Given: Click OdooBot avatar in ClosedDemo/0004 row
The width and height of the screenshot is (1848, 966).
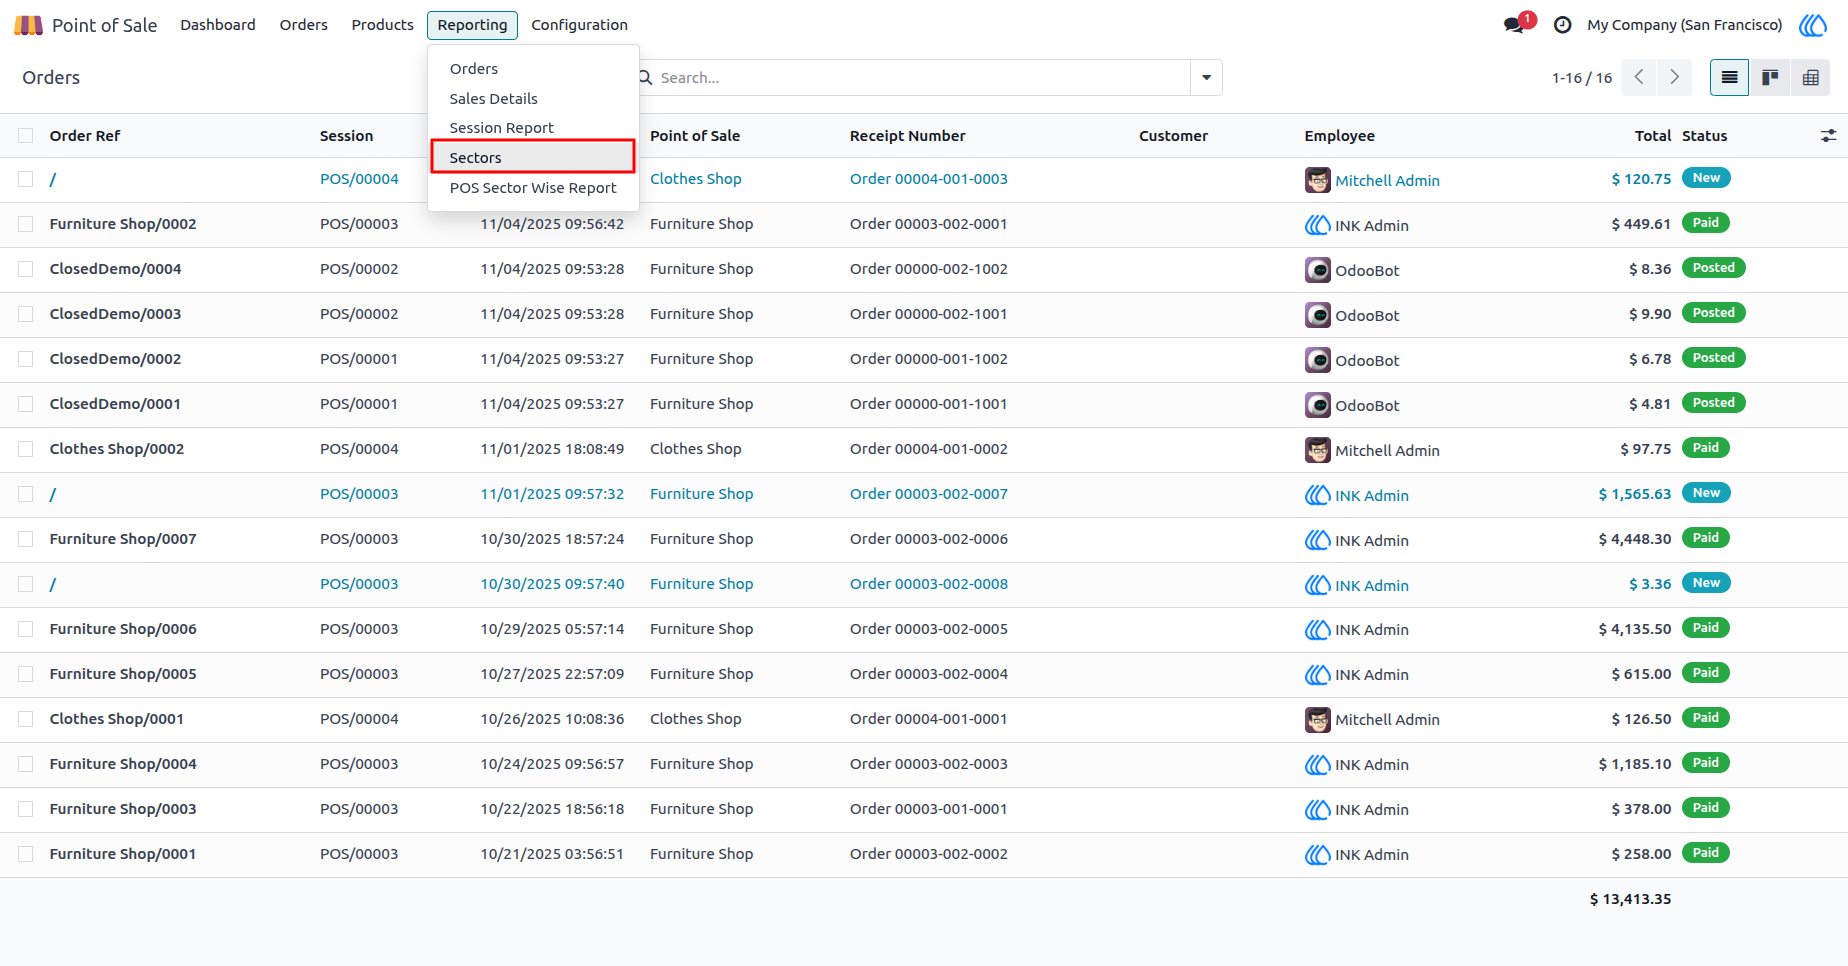Looking at the screenshot, I should coord(1318,270).
